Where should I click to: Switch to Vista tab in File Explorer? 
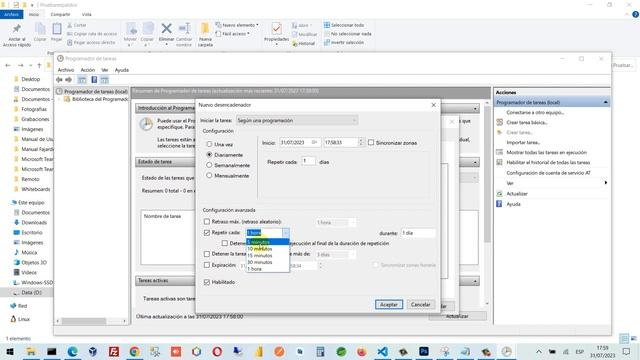coord(87,14)
